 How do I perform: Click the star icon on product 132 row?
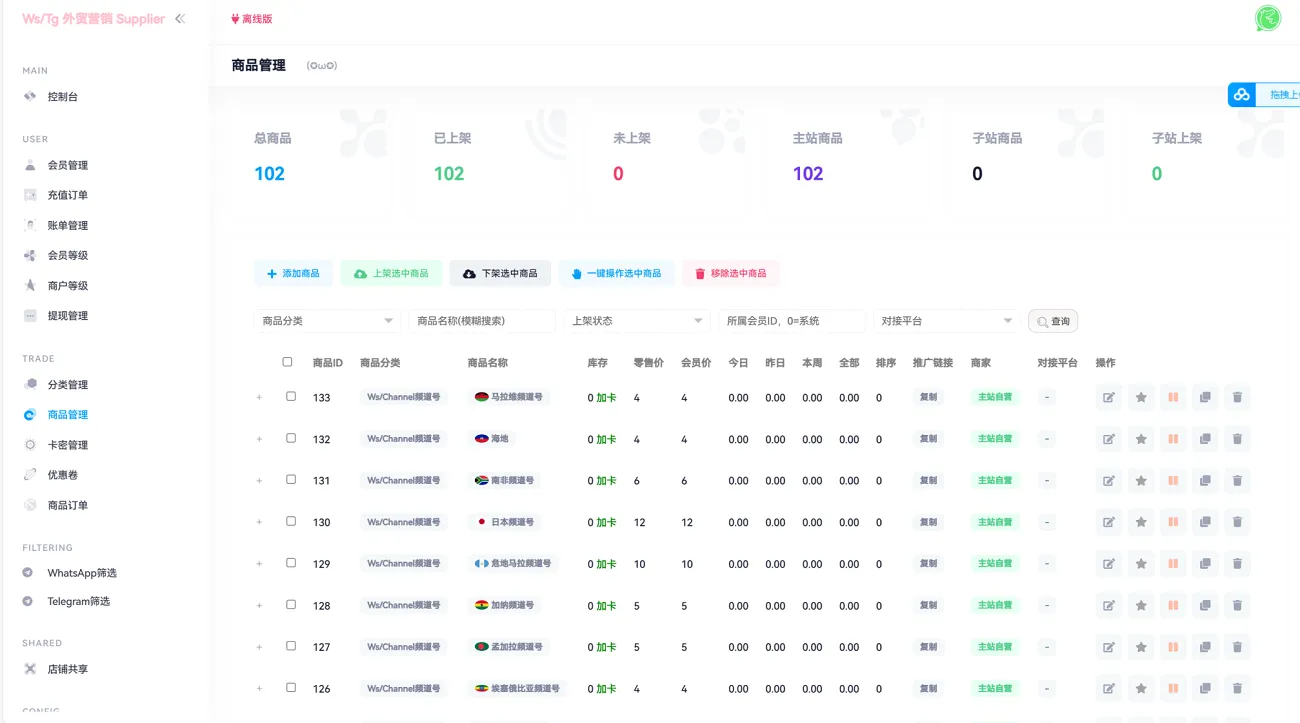(1140, 438)
